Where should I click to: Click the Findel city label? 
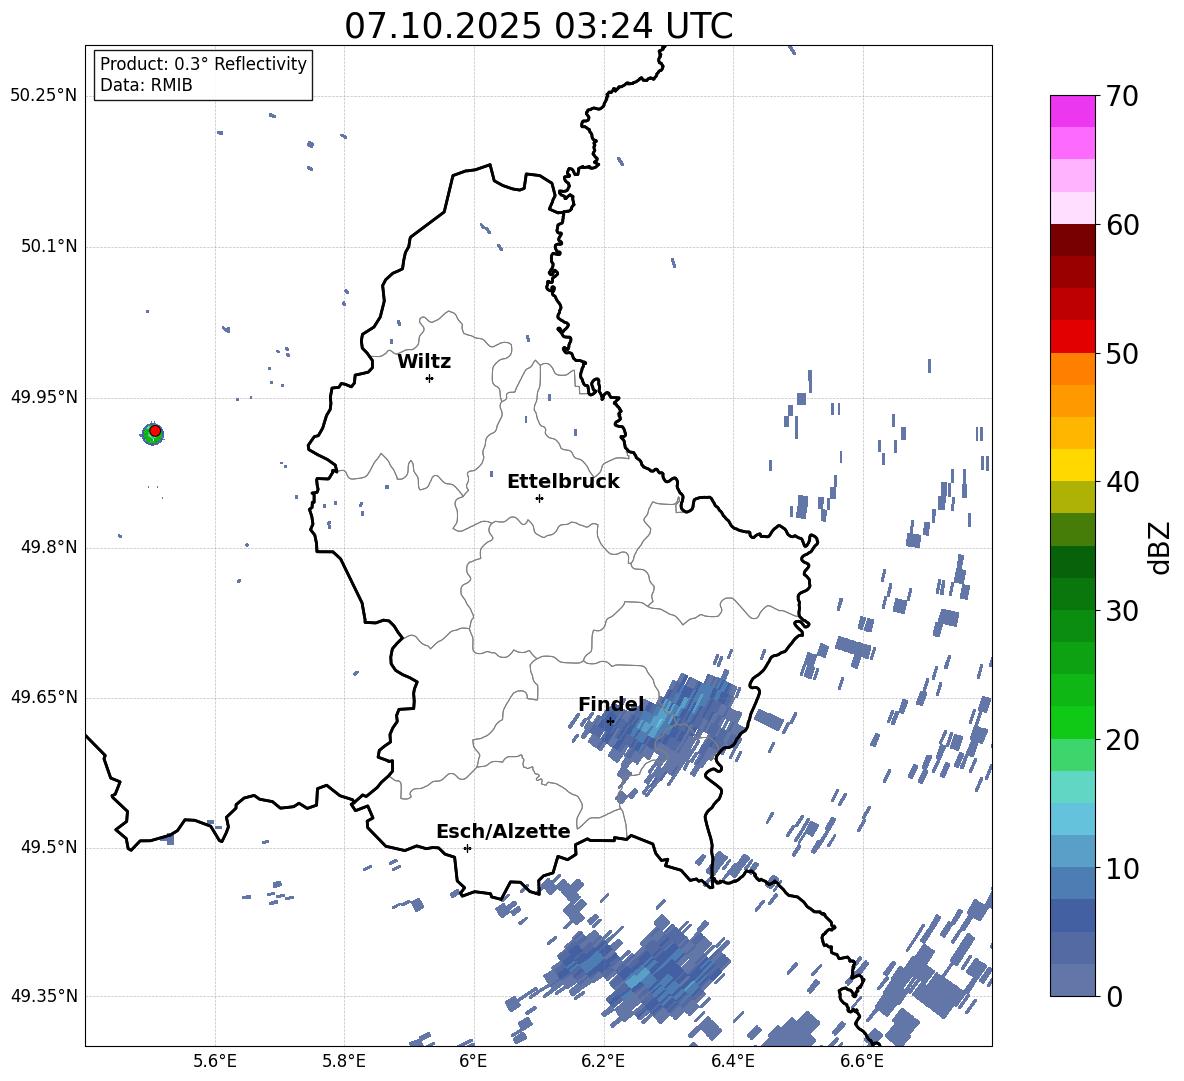click(611, 704)
